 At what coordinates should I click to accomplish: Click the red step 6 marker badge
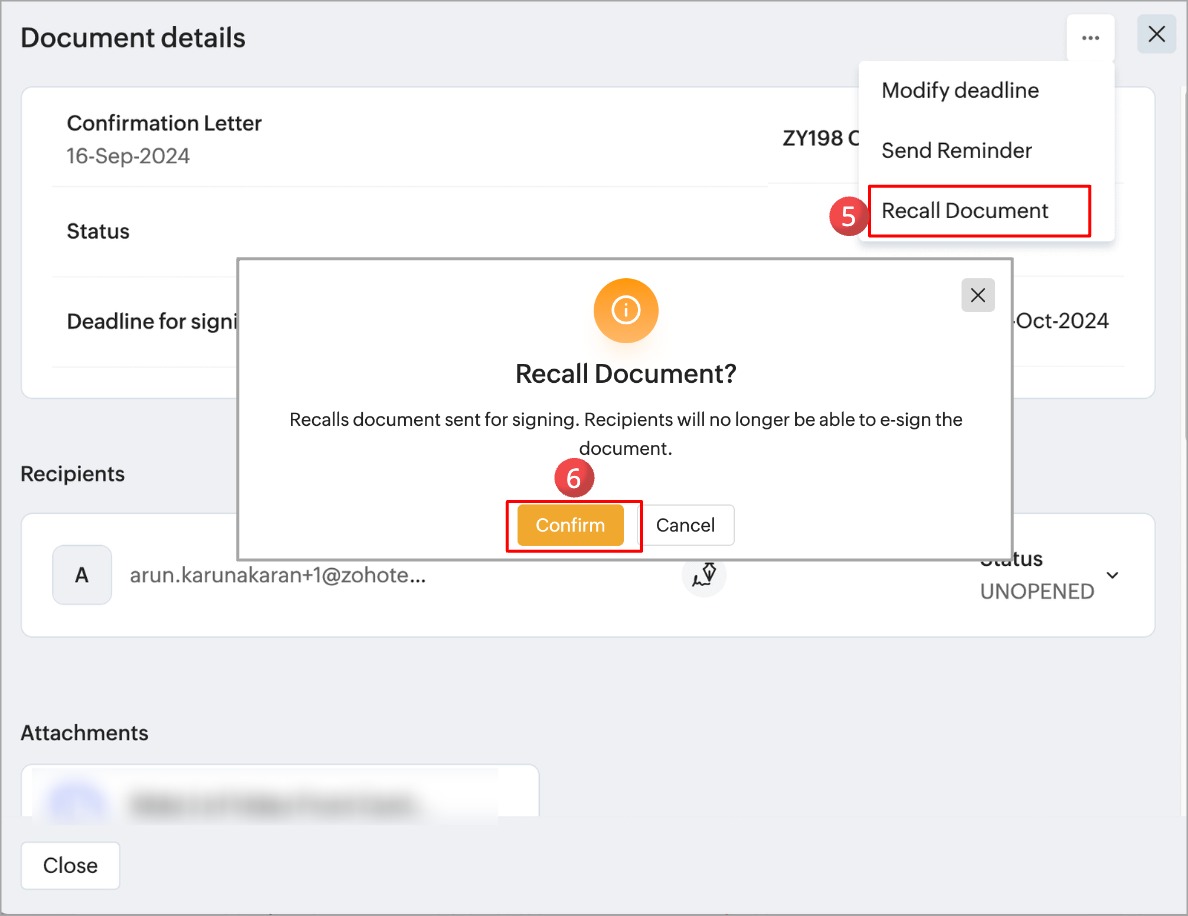point(573,479)
